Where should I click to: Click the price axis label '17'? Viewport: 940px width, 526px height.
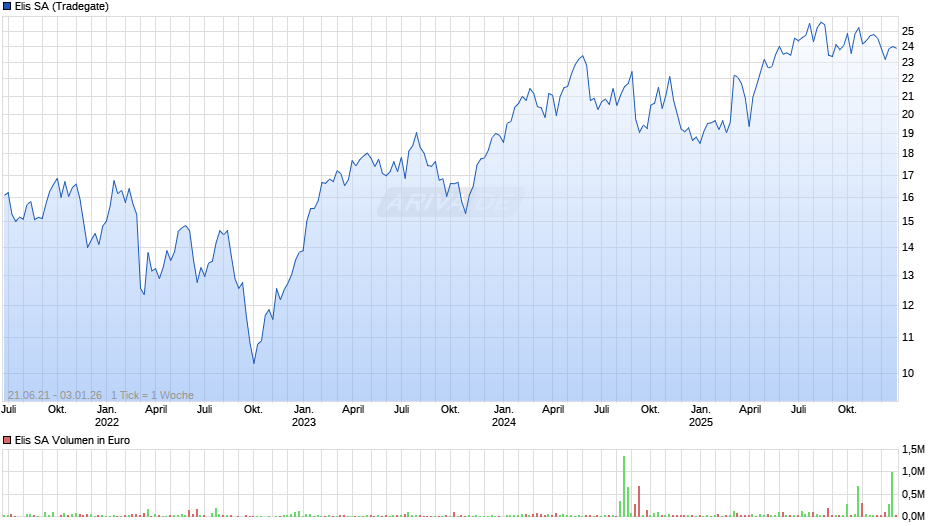[x=908, y=175]
